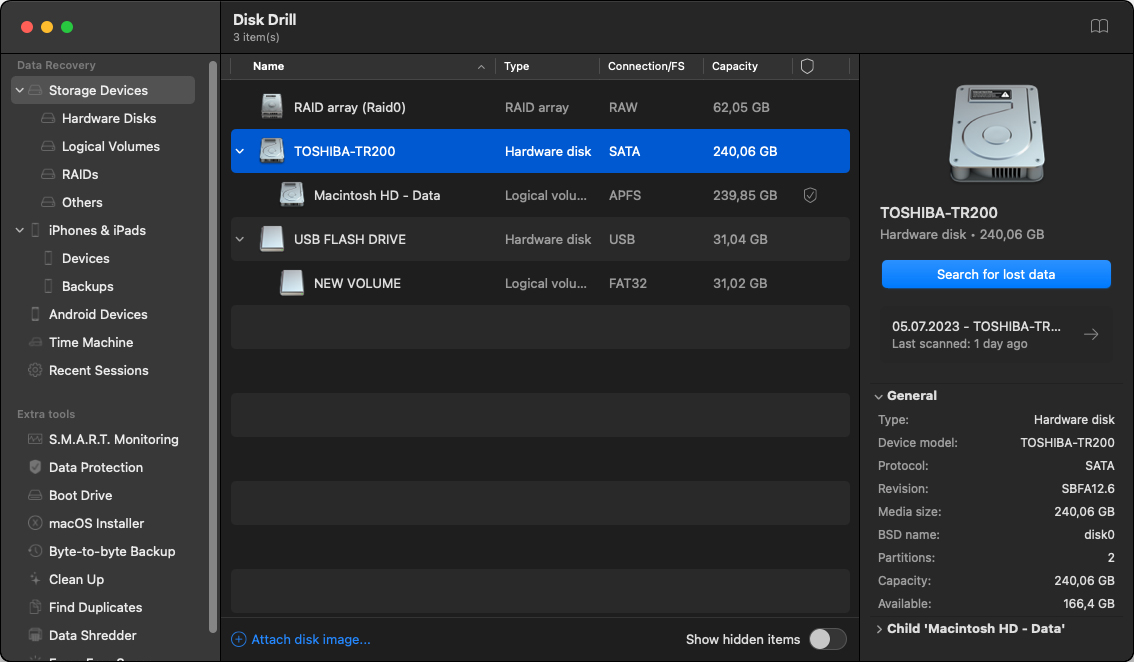The width and height of the screenshot is (1134, 662).
Task: Click the Macintosh HD - Data volume icon
Action: click(292, 195)
